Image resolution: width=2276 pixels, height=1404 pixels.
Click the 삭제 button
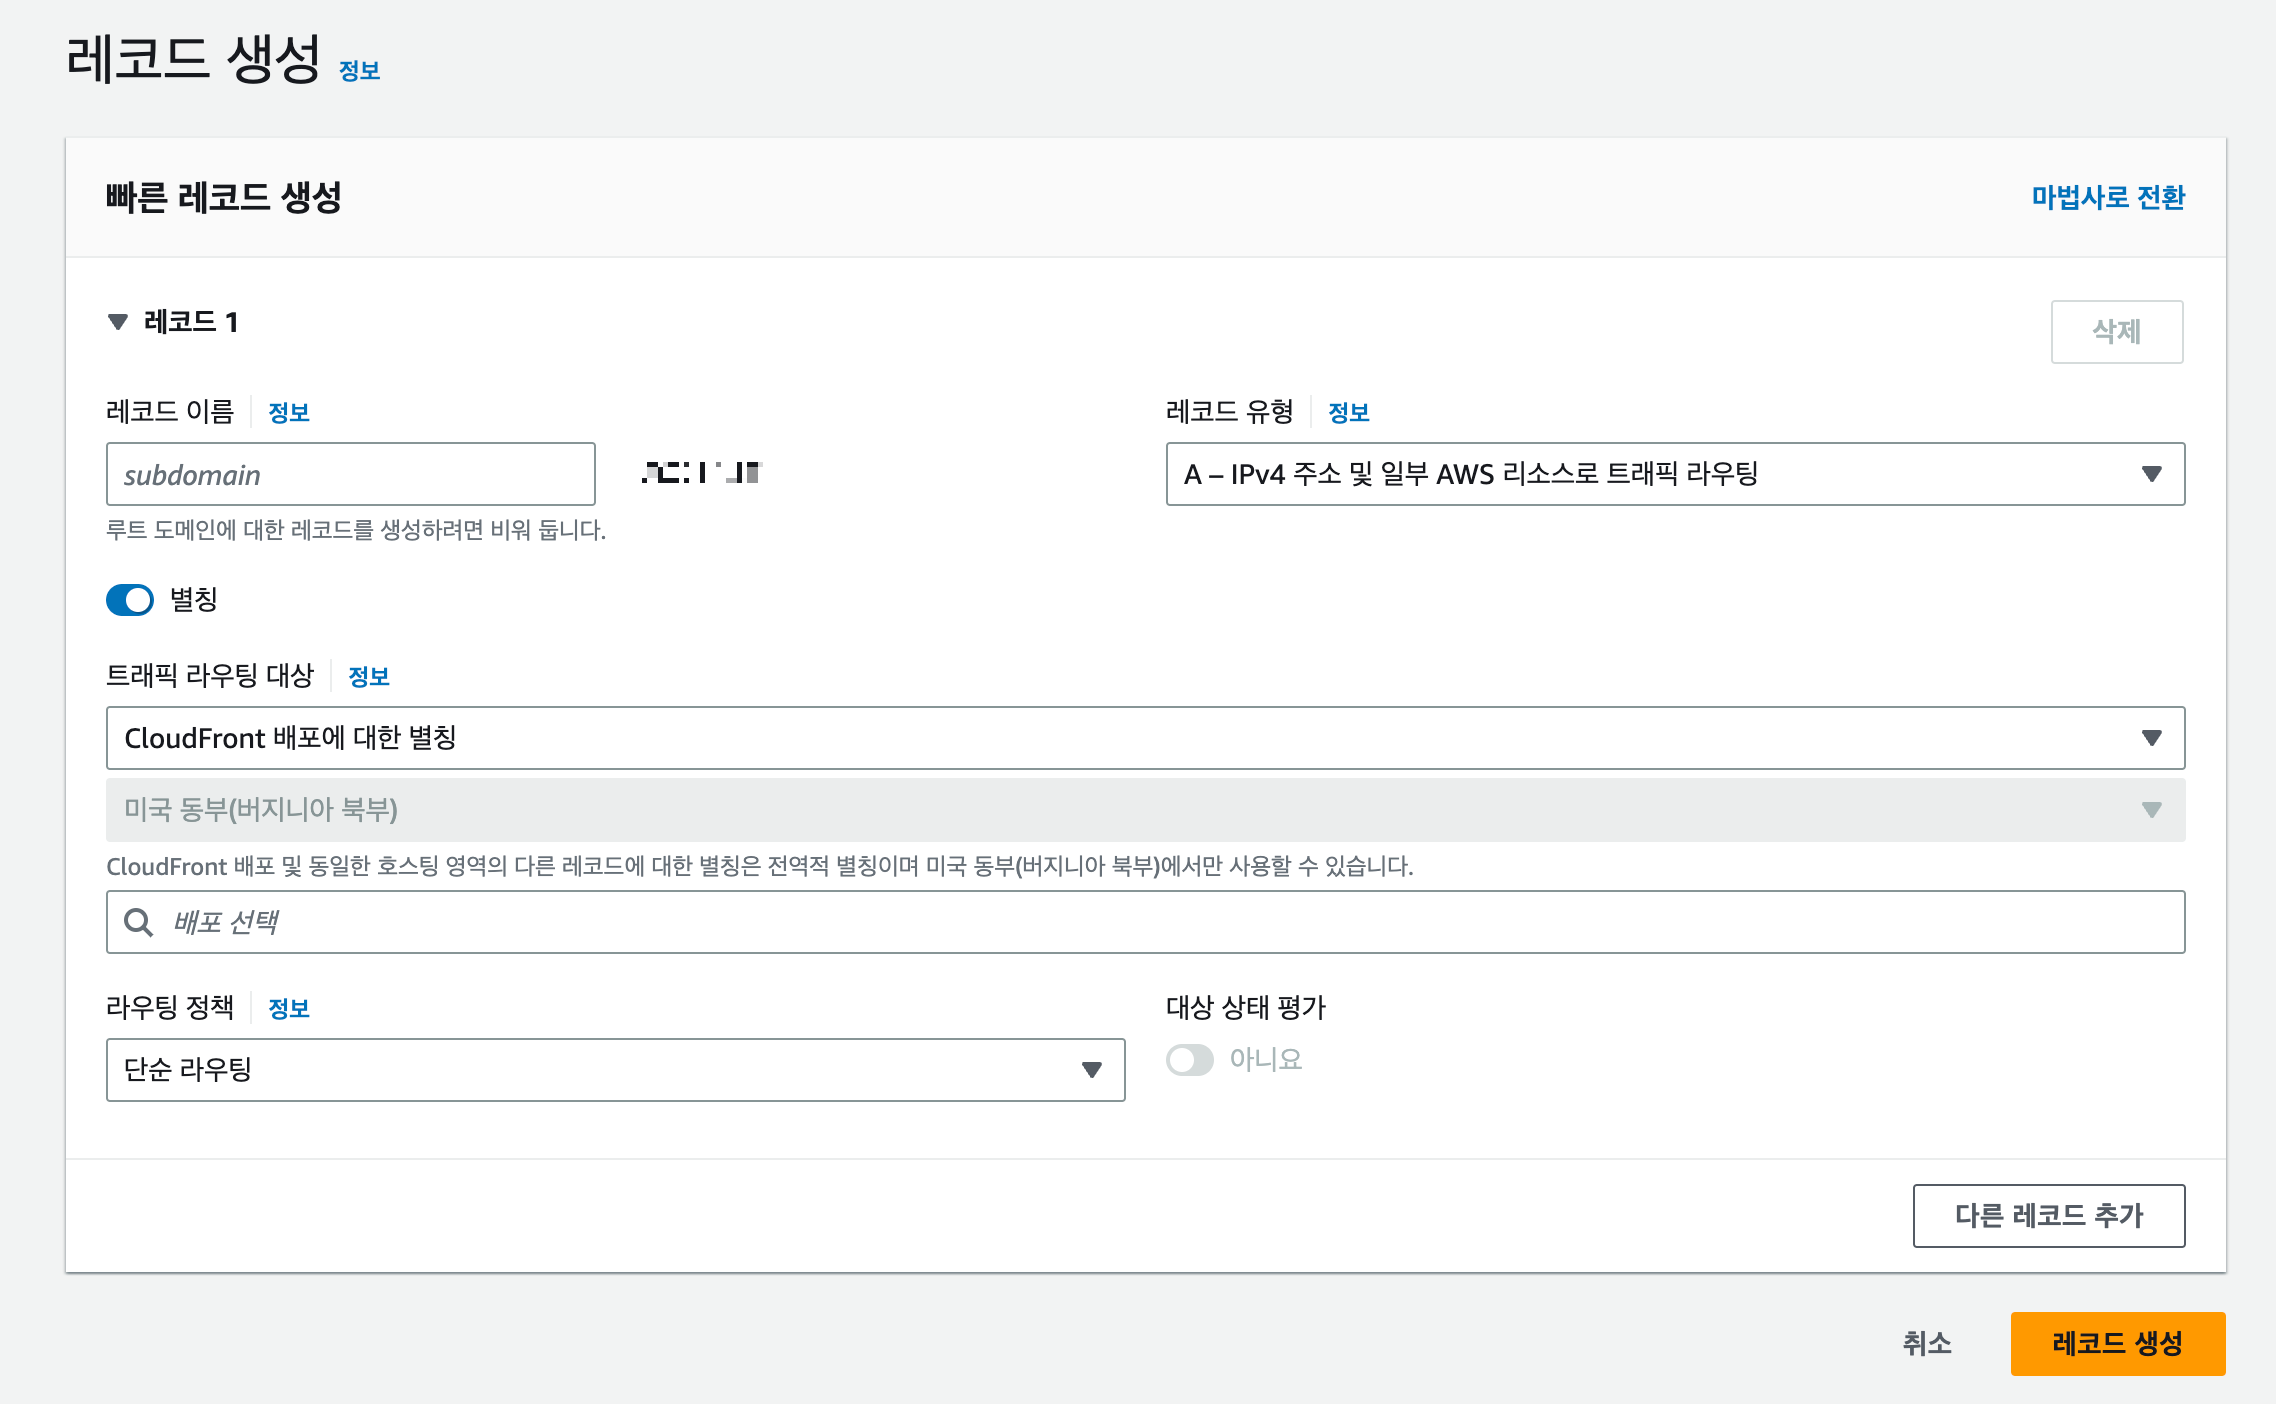[2117, 332]
